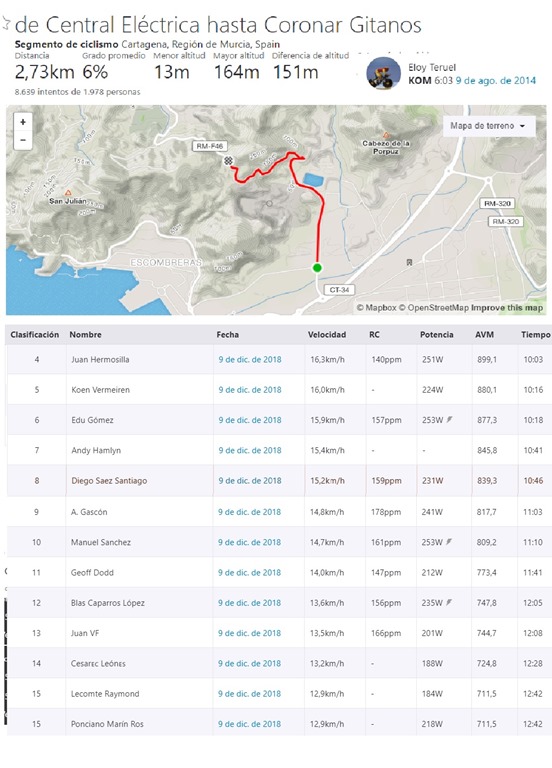
Task: Open the Mapa de terreno dropdown
Action: (x=488, y=126)
